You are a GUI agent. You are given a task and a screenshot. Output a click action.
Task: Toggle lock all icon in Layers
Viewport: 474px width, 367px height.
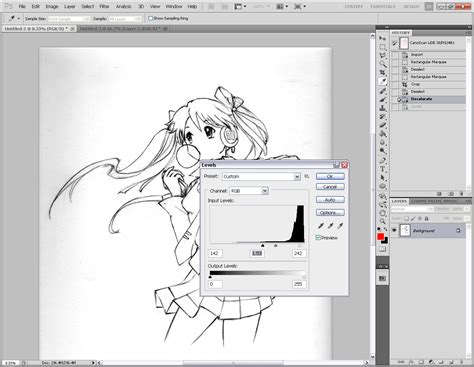pos(427,219)
